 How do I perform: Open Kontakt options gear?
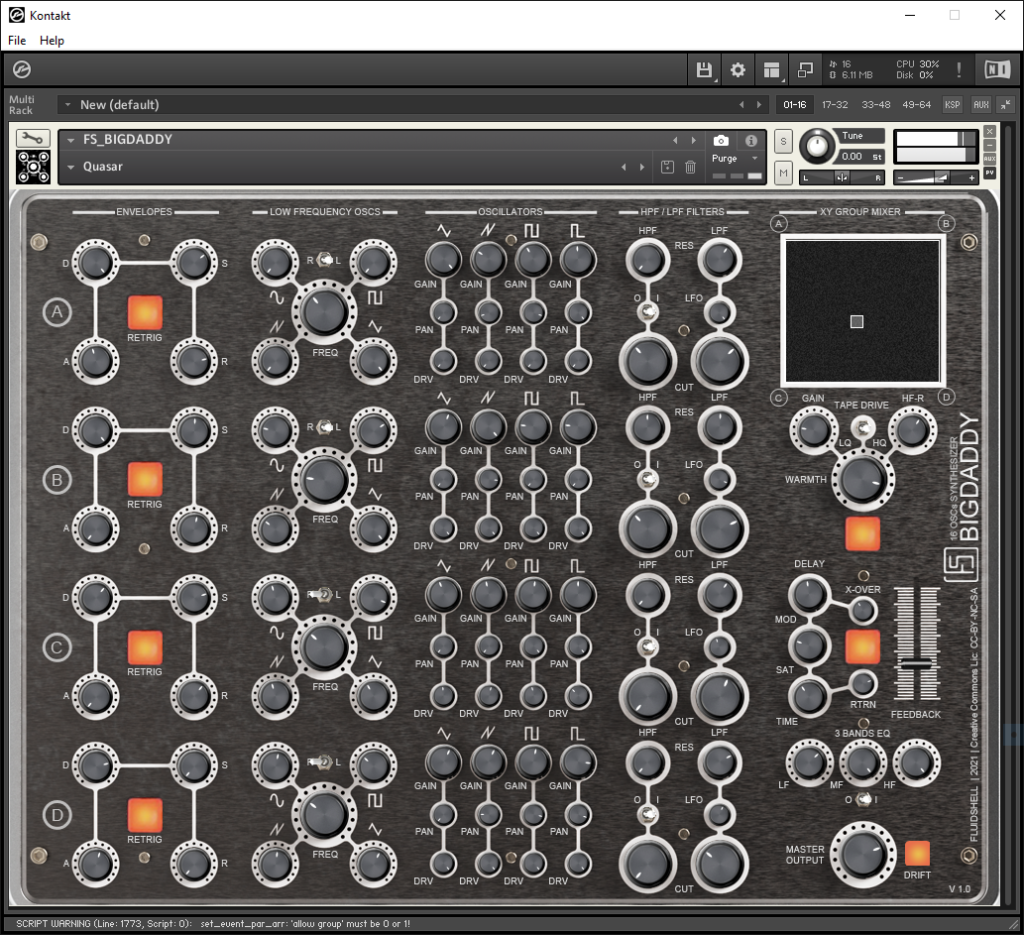click(x=738, y=69)
